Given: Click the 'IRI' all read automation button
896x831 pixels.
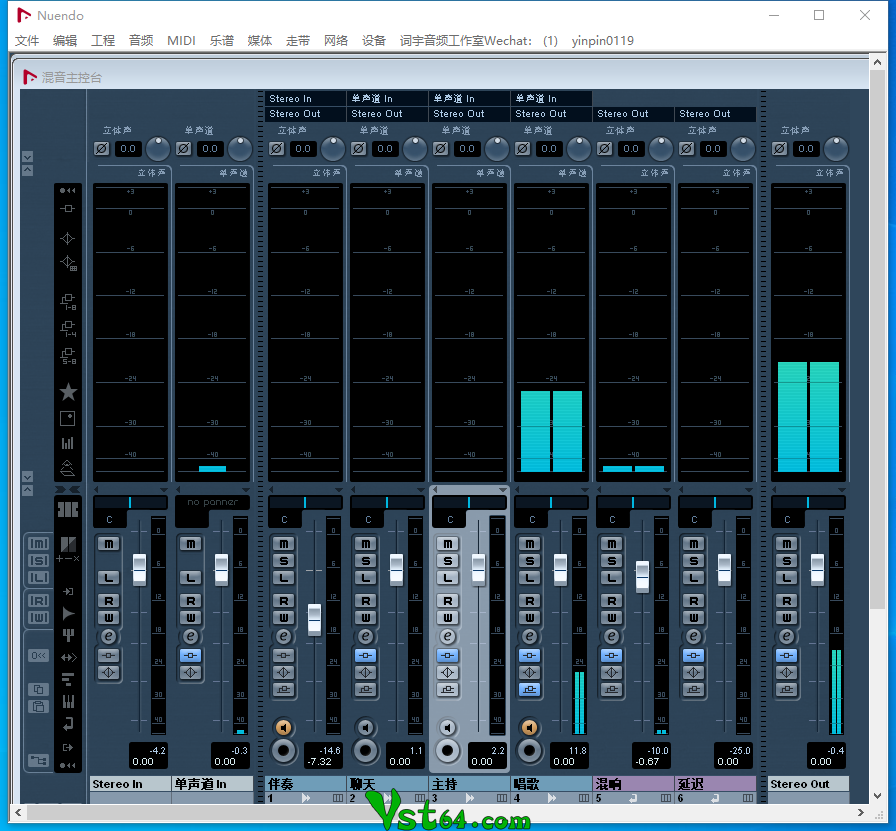Looking at the screenshot, I should (x=38, y=601).
